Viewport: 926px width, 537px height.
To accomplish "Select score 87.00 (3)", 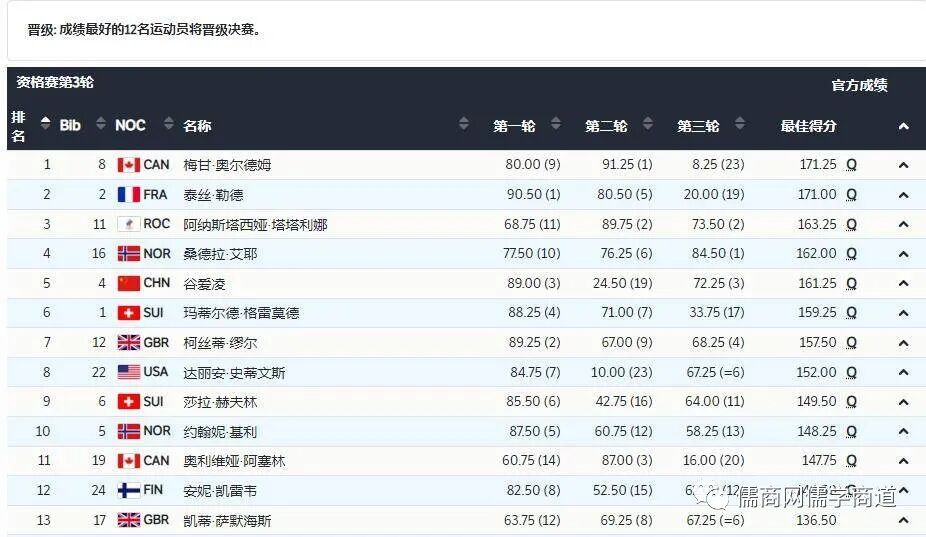I will 627,460.
